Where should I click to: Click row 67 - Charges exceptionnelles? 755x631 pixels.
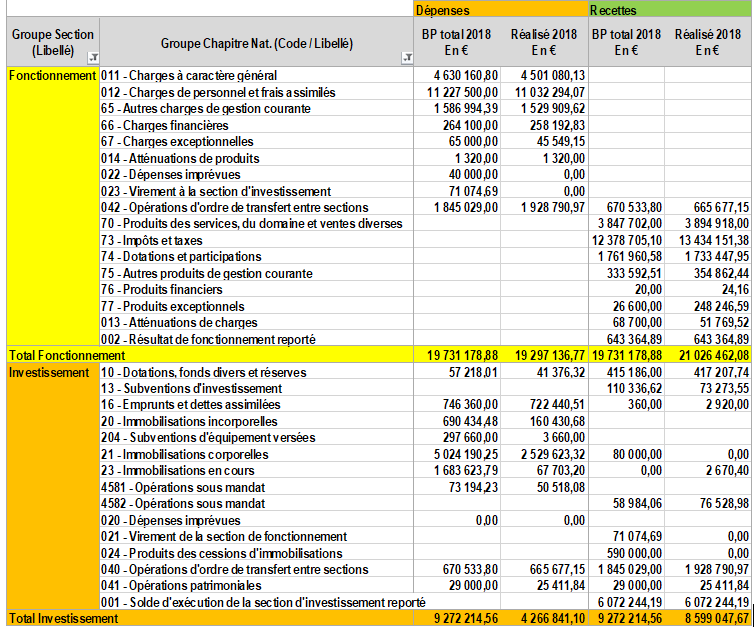pyautogui.click(x=177, y=142)
